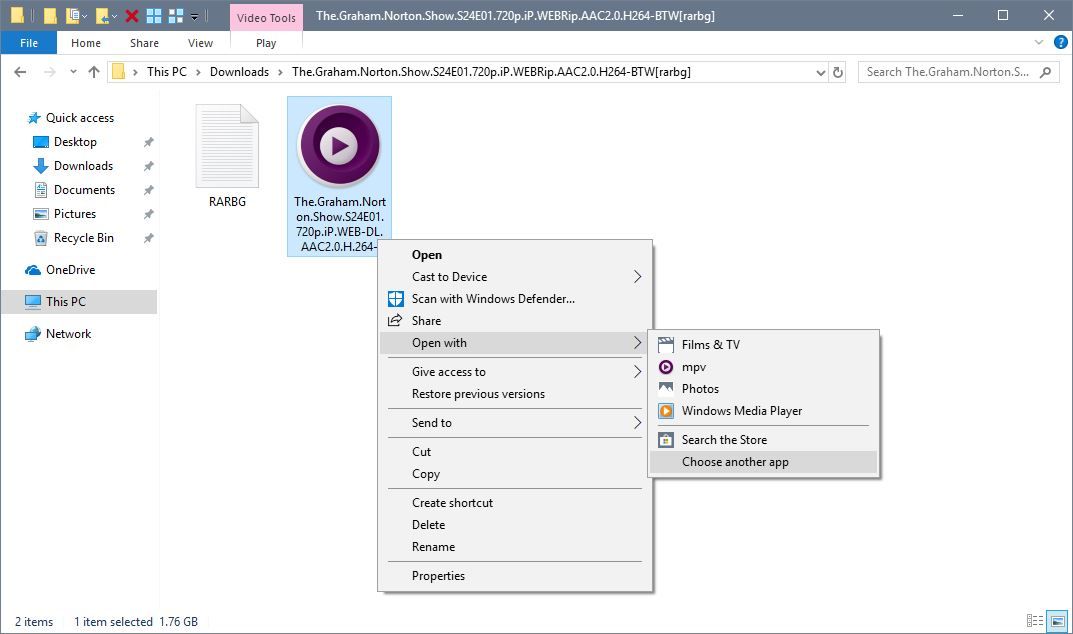Go forward with the forward arrow
This screenshot has width=1073, height=634.
pos(49,72)
